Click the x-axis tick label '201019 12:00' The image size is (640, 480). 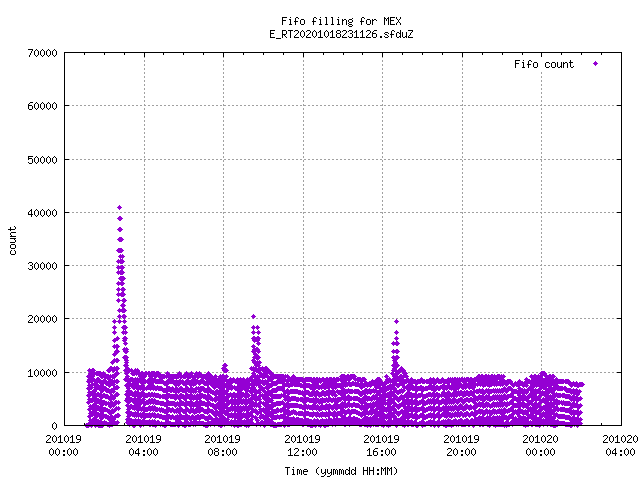[302, 446]
